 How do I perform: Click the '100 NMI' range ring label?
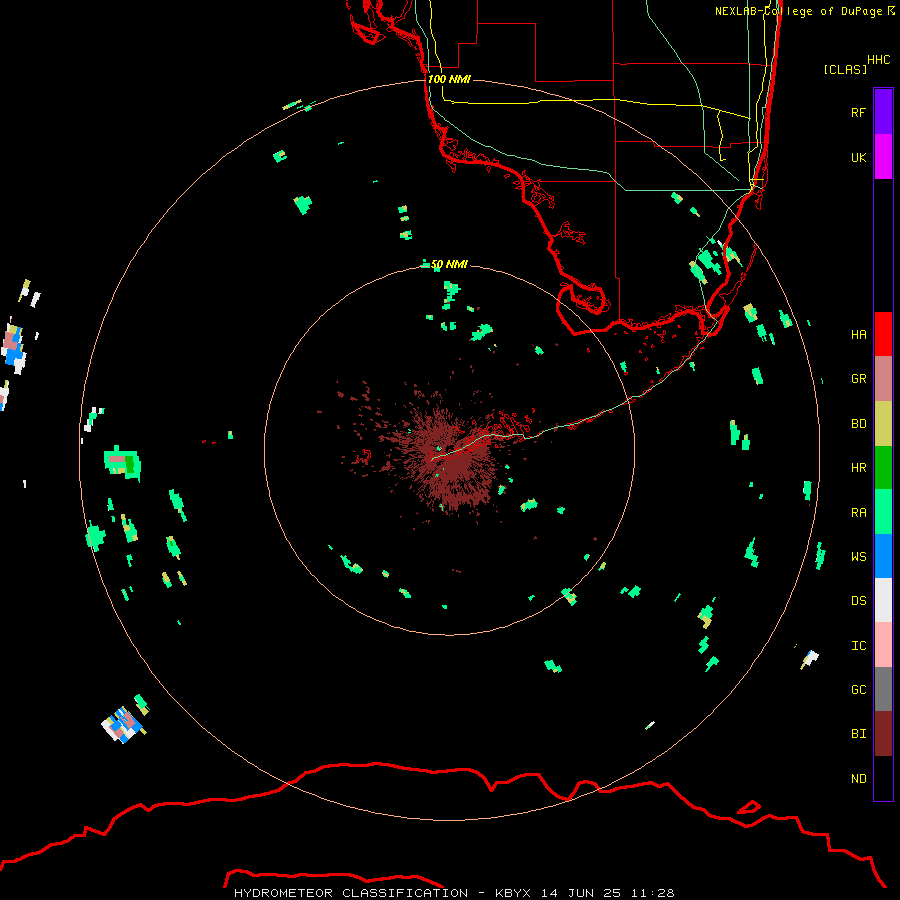(449, 79)
